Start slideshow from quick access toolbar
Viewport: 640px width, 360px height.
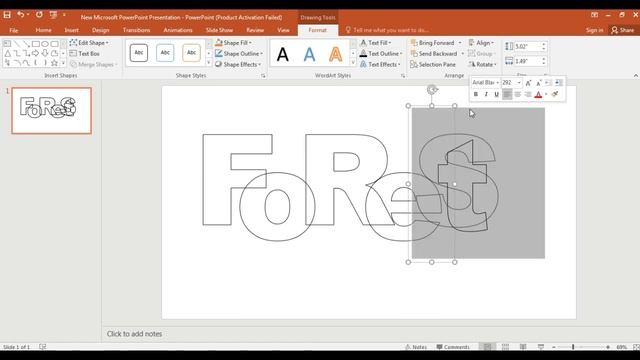coord(53,15)
